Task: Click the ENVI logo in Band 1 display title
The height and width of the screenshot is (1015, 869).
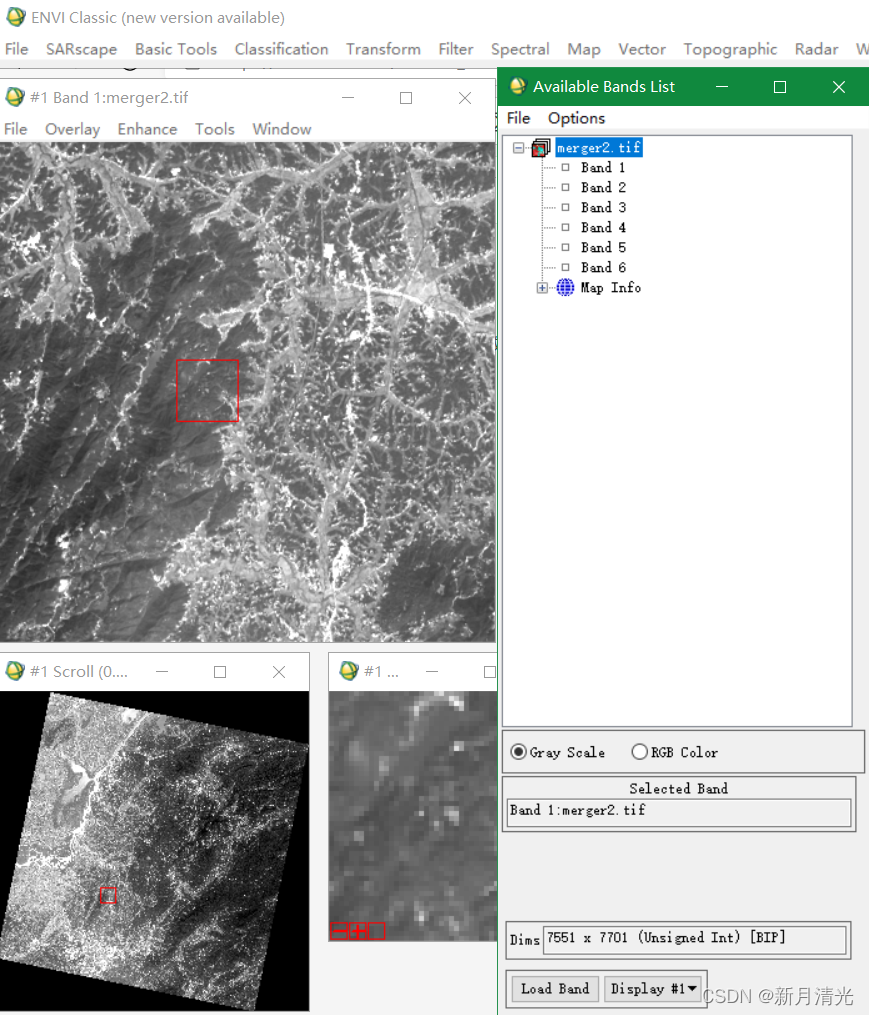Action: tap(15, 98)
